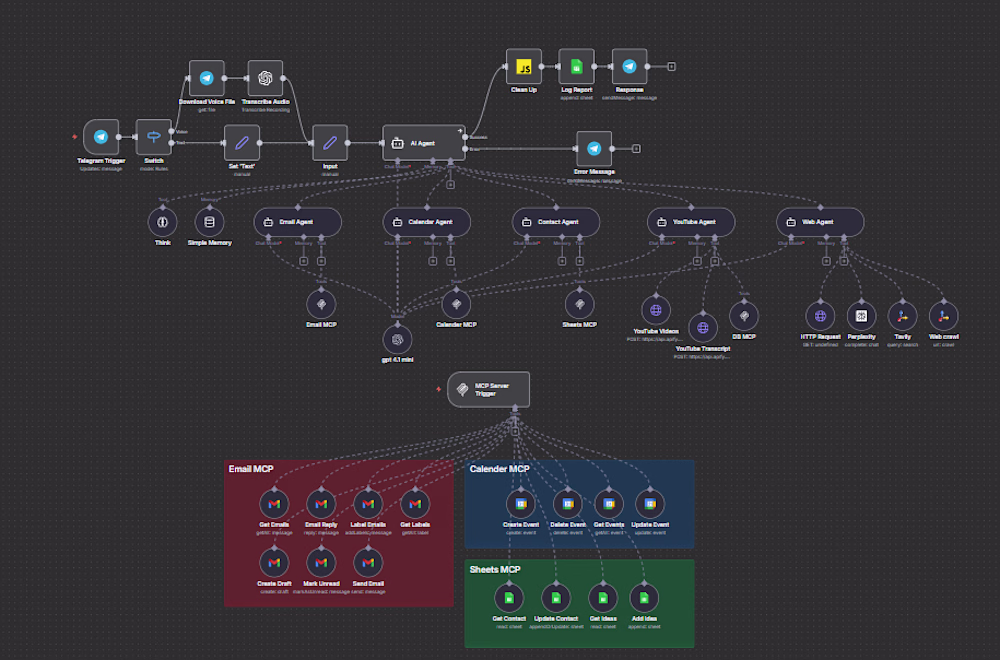Select the Create Event calendar node
The image size is (1000, 660).
[521, 504]
